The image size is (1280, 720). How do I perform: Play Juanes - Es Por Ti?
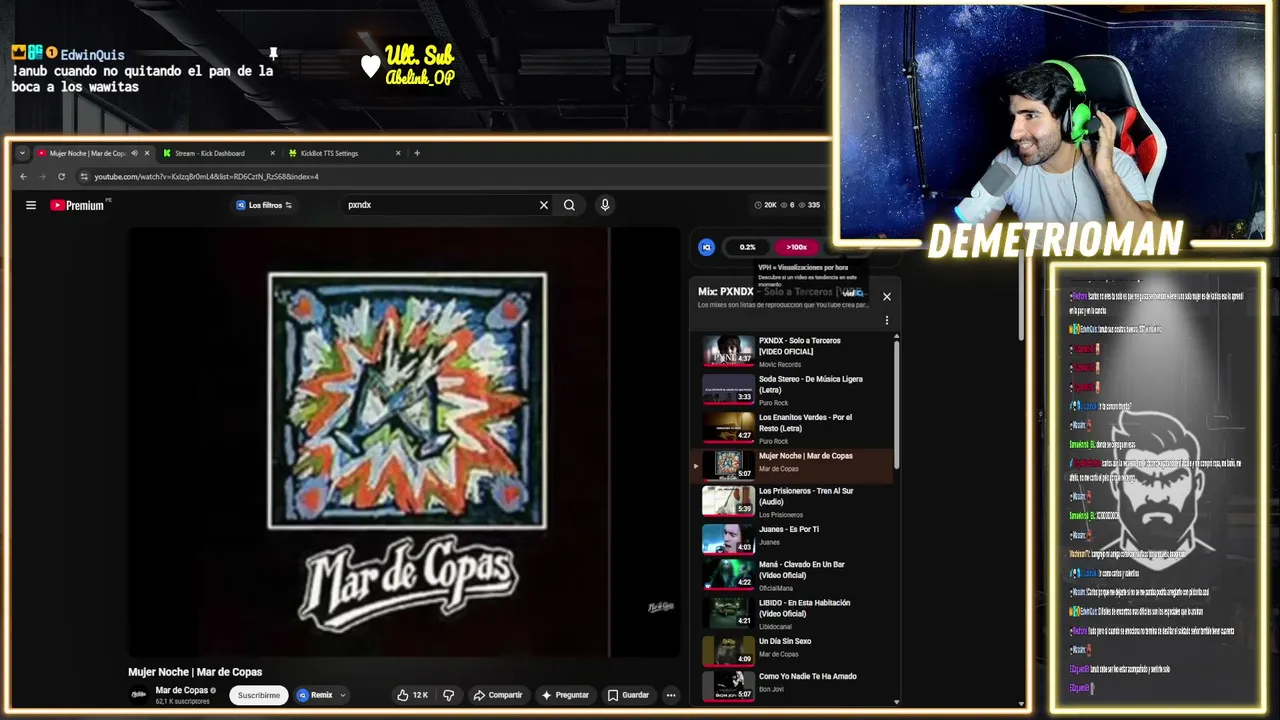click(x=795, y=538)
